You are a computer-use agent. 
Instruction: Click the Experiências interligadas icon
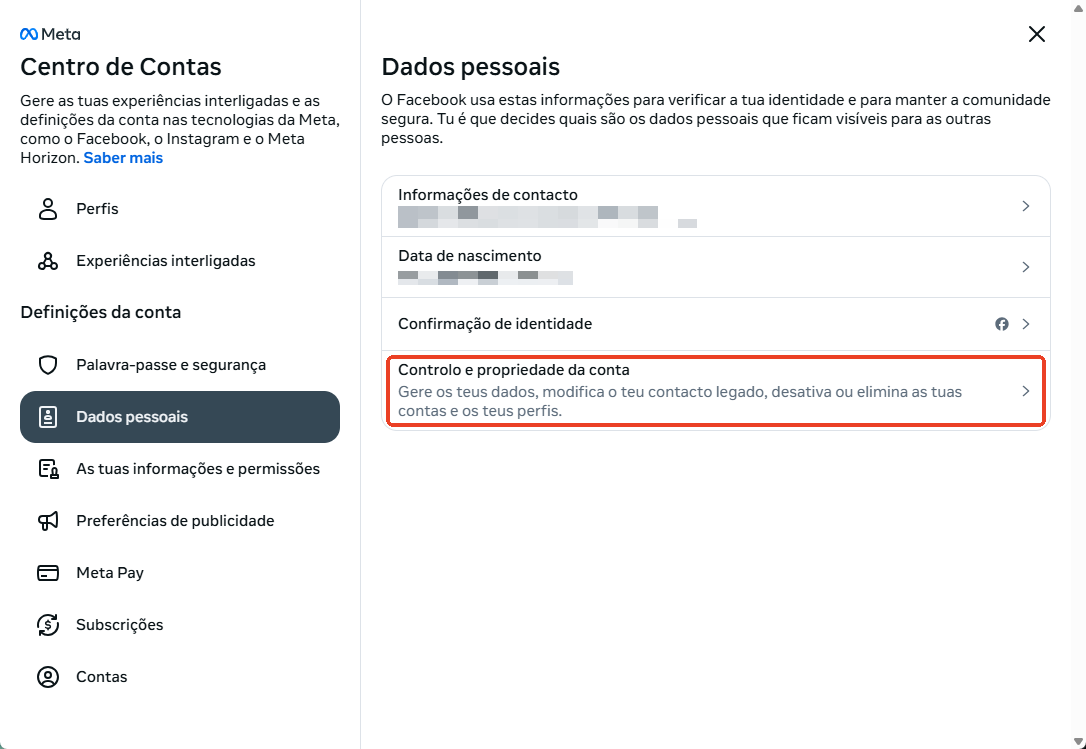[x=48, y=261]
